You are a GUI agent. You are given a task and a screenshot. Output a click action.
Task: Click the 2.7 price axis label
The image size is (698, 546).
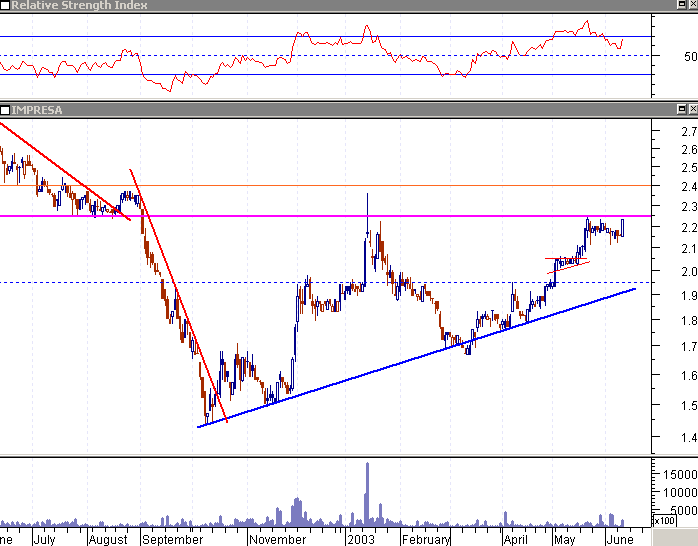click(689, 131)
